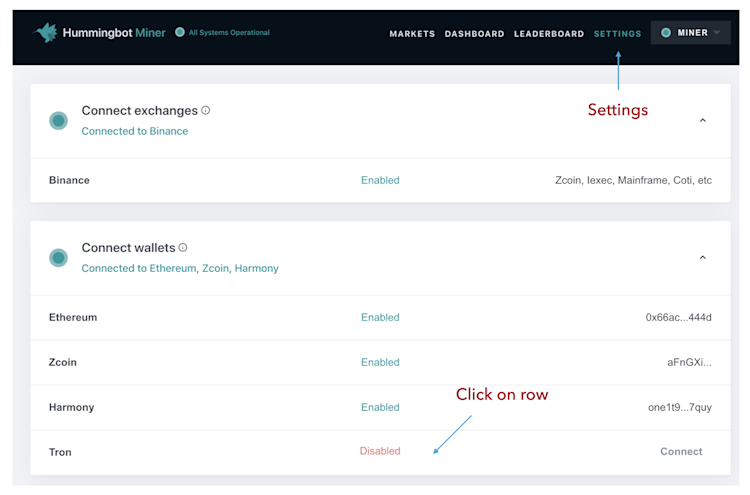Open info icon beside Connect wallets
750x495 pixels.
[x=183, y=247]
